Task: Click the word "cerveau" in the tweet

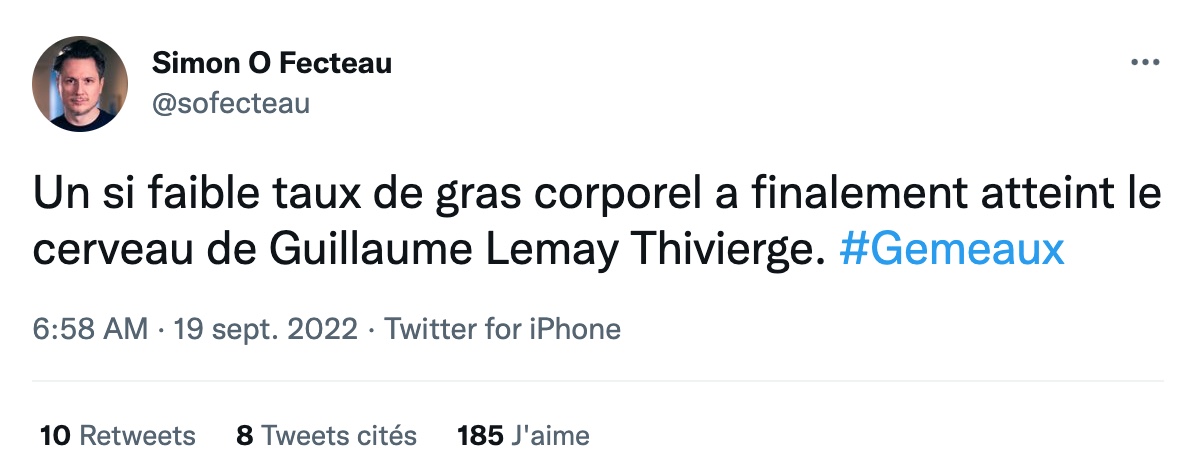Action: click(x=104, y=250)
